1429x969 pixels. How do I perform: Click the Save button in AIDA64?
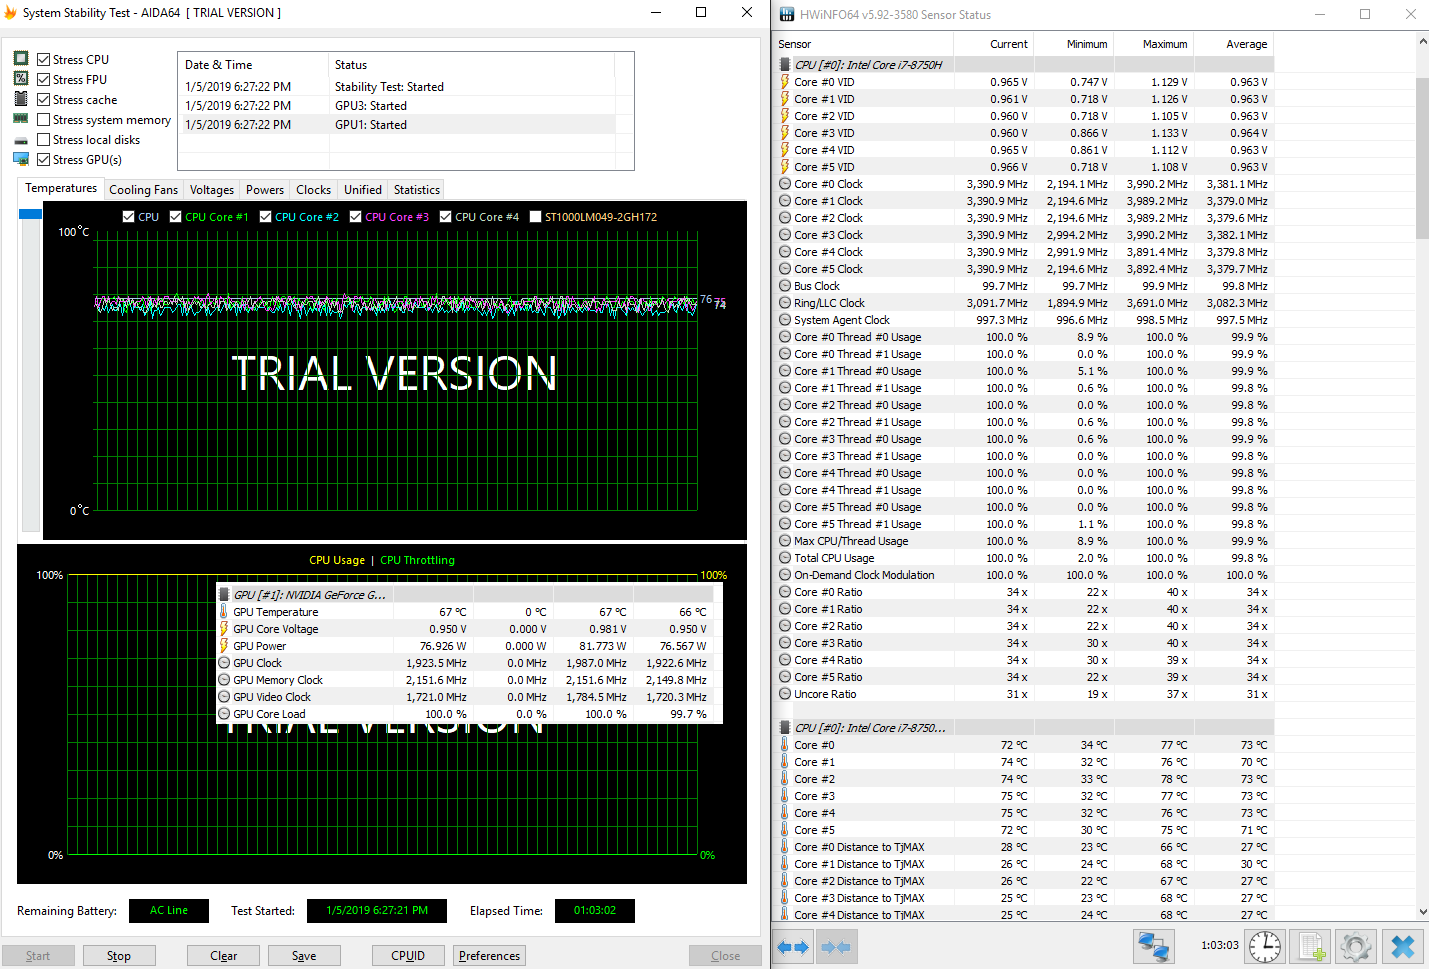click(x=304, y=956)
